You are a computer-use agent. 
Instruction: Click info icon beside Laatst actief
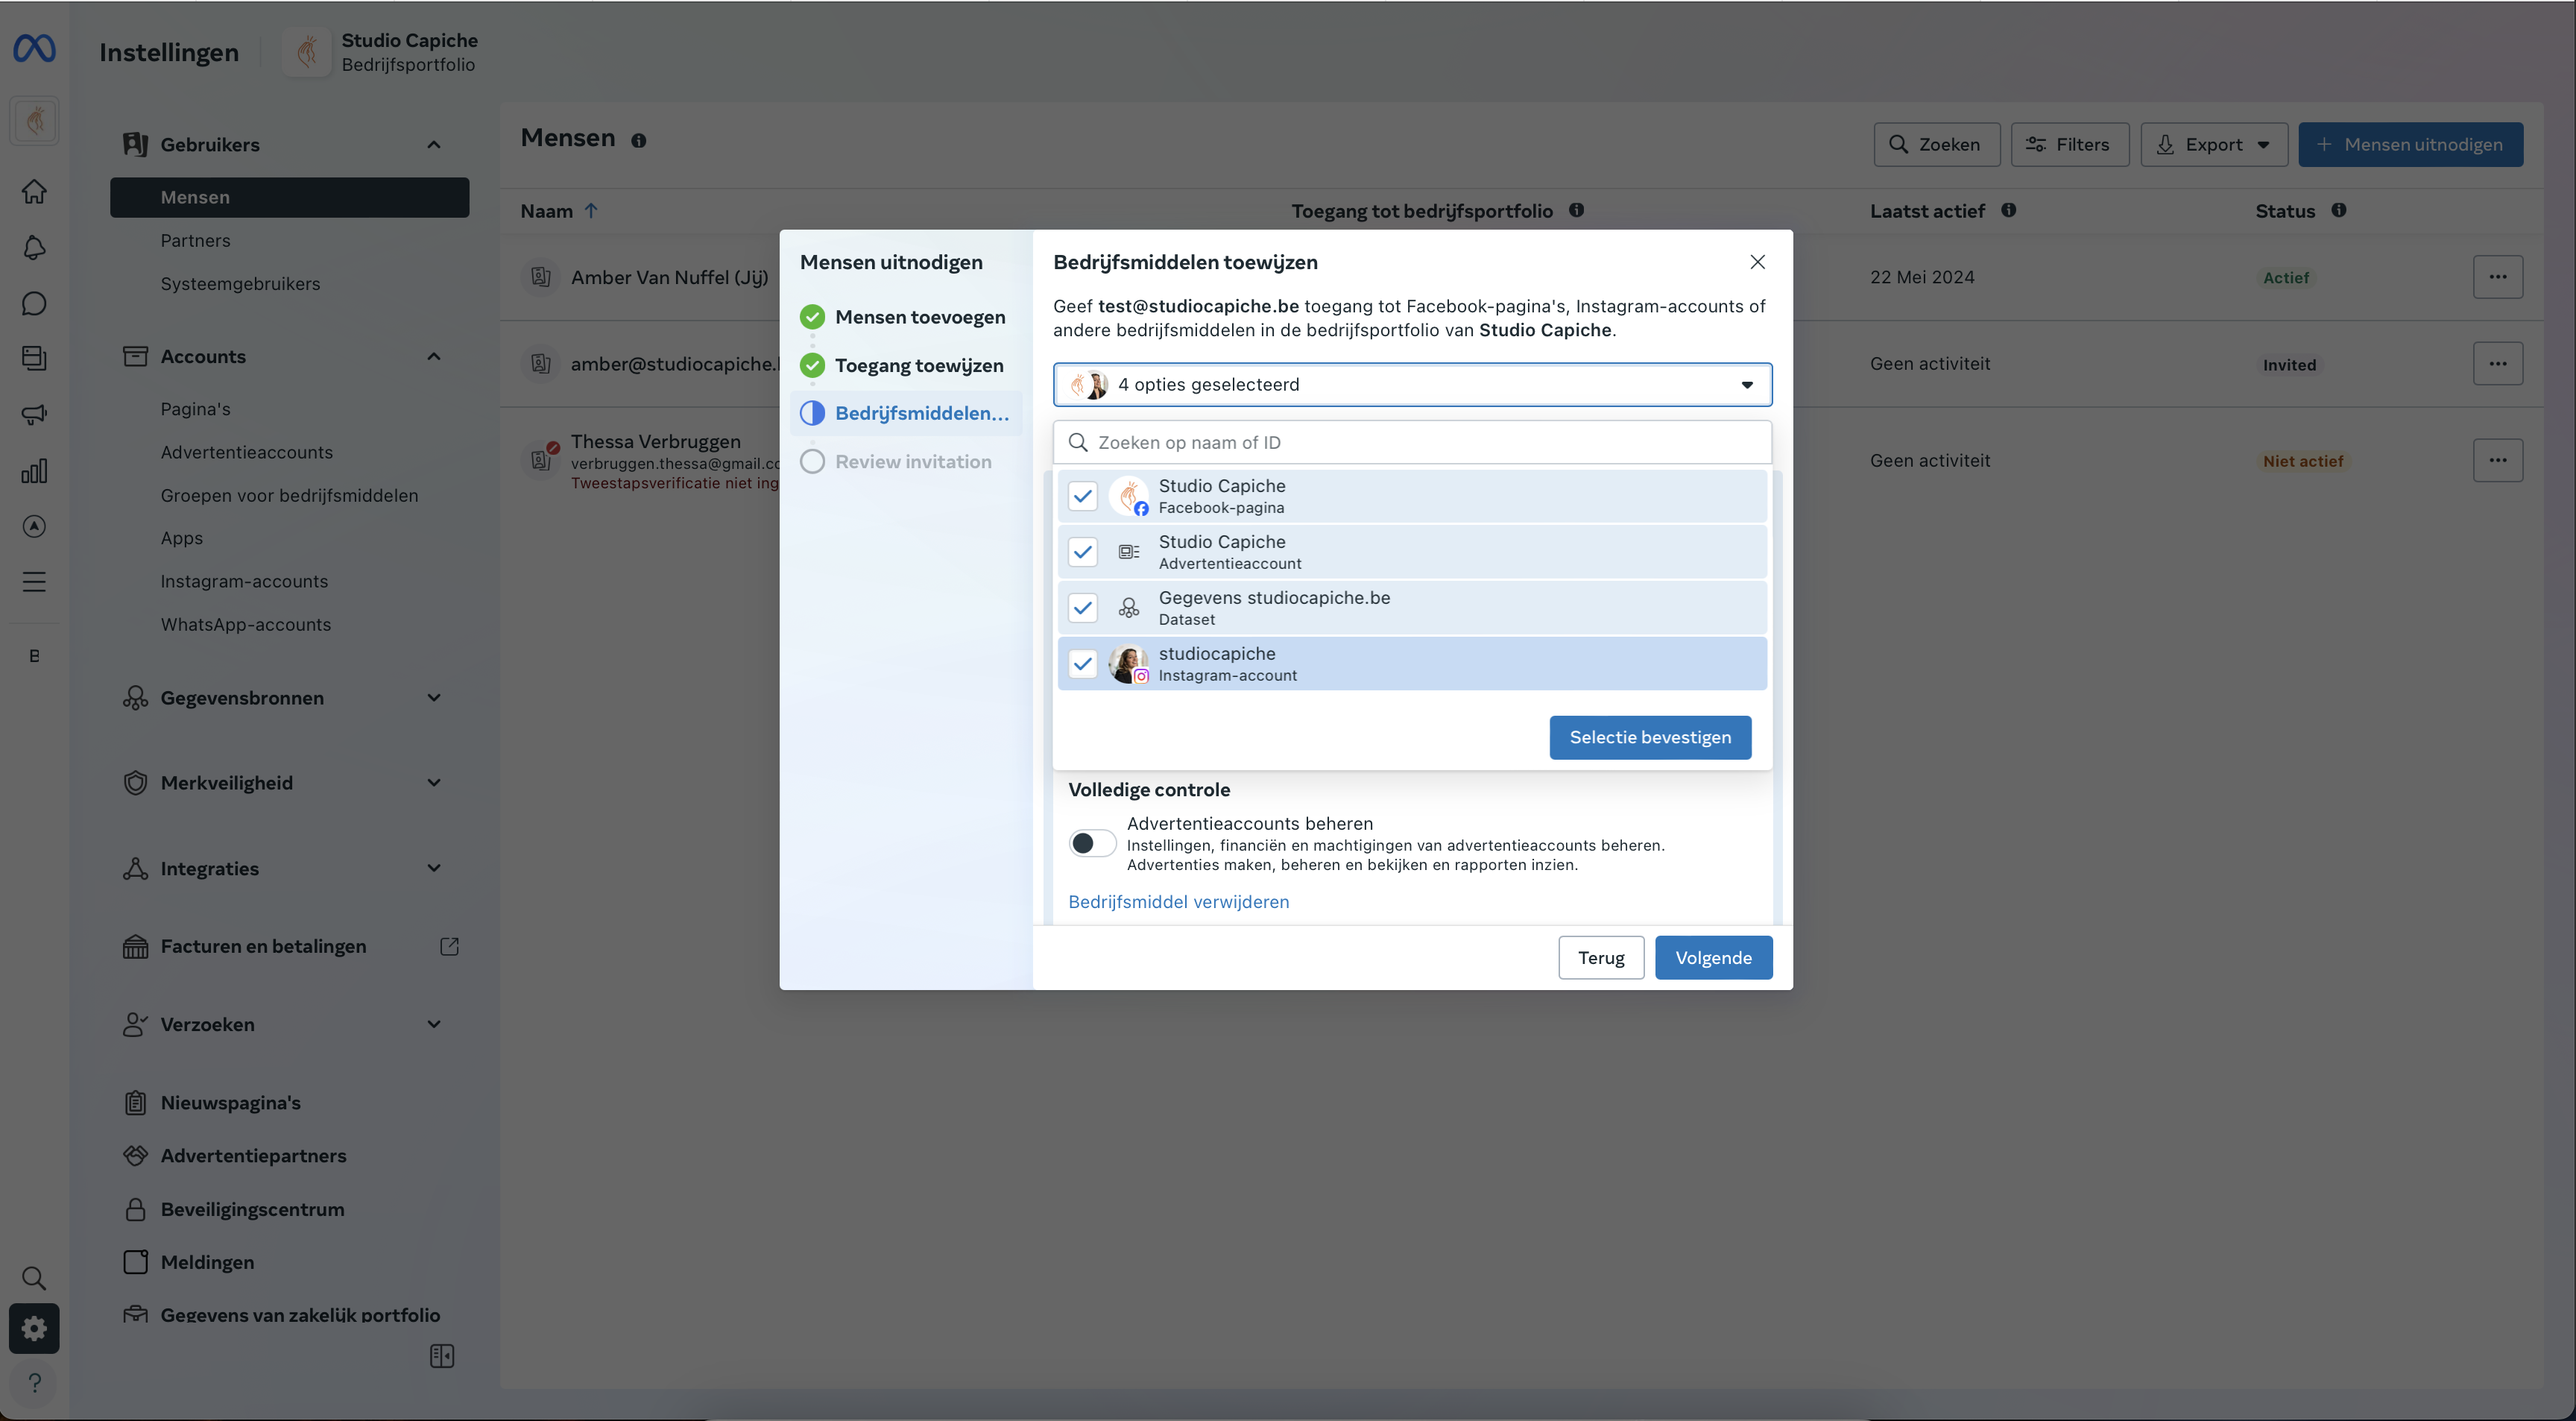pyautogui.click(x=2008, y=210)
